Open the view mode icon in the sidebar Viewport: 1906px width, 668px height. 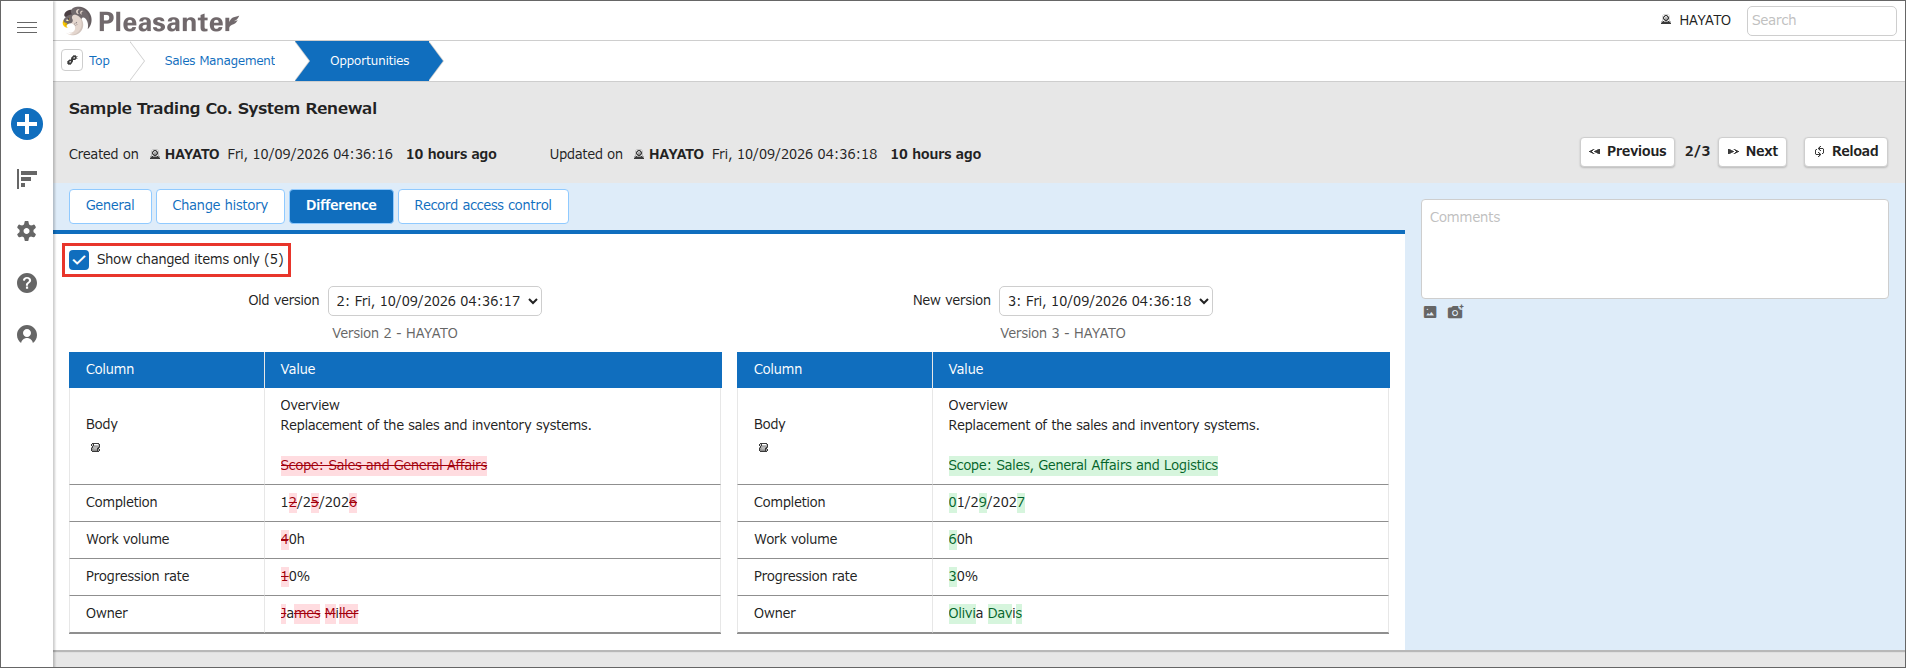(x=27, y=179)
